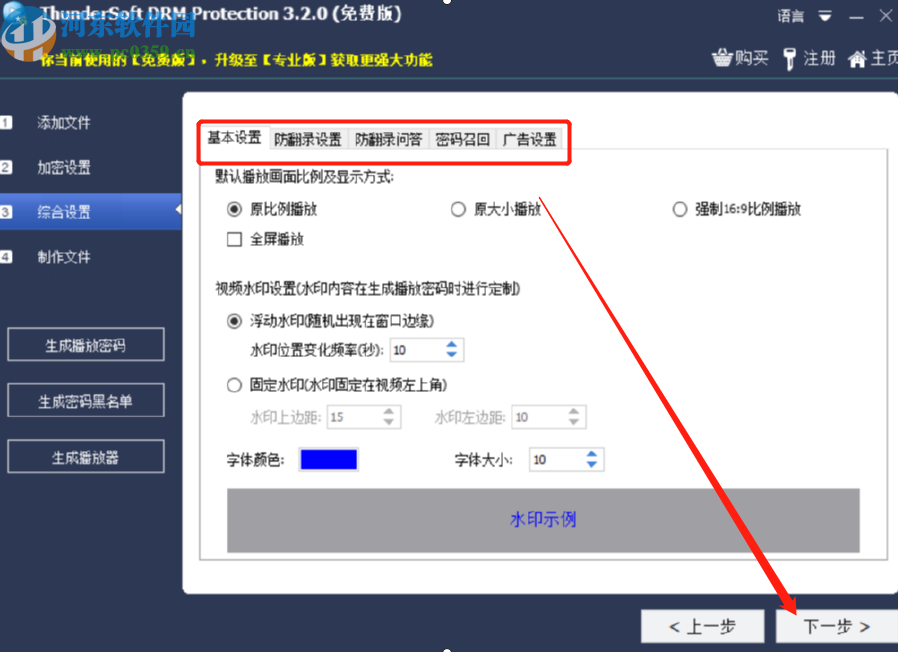The height and width of the screenshot is (652, 898).
Task: Choose 固定水印 watermark mode
Action: [x=233, y=384]
